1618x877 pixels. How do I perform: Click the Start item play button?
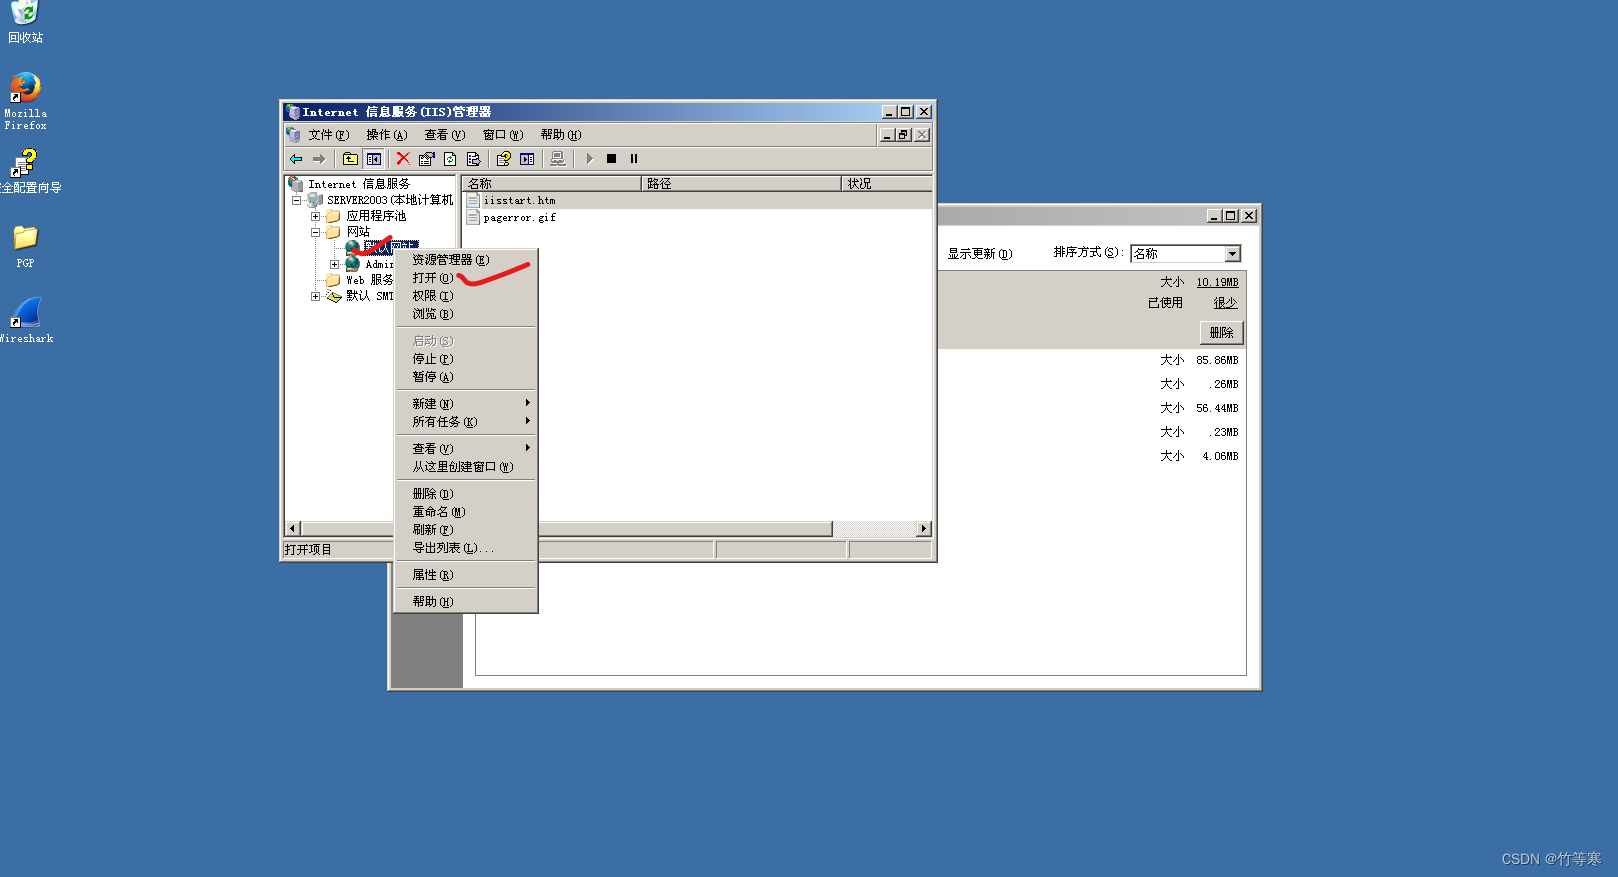tap(589, 159)
